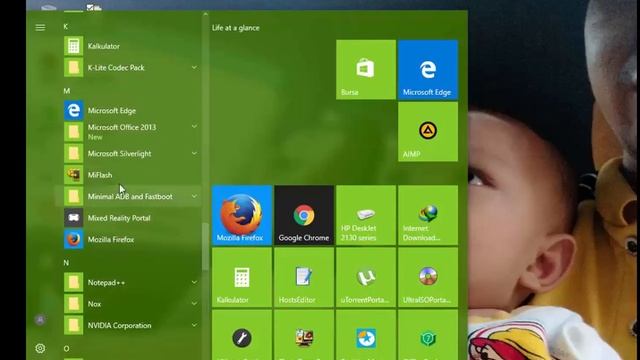Click the letter O section header
Image resolution: width=640 pixels, height=360 pixels.
tap(66, 349)
